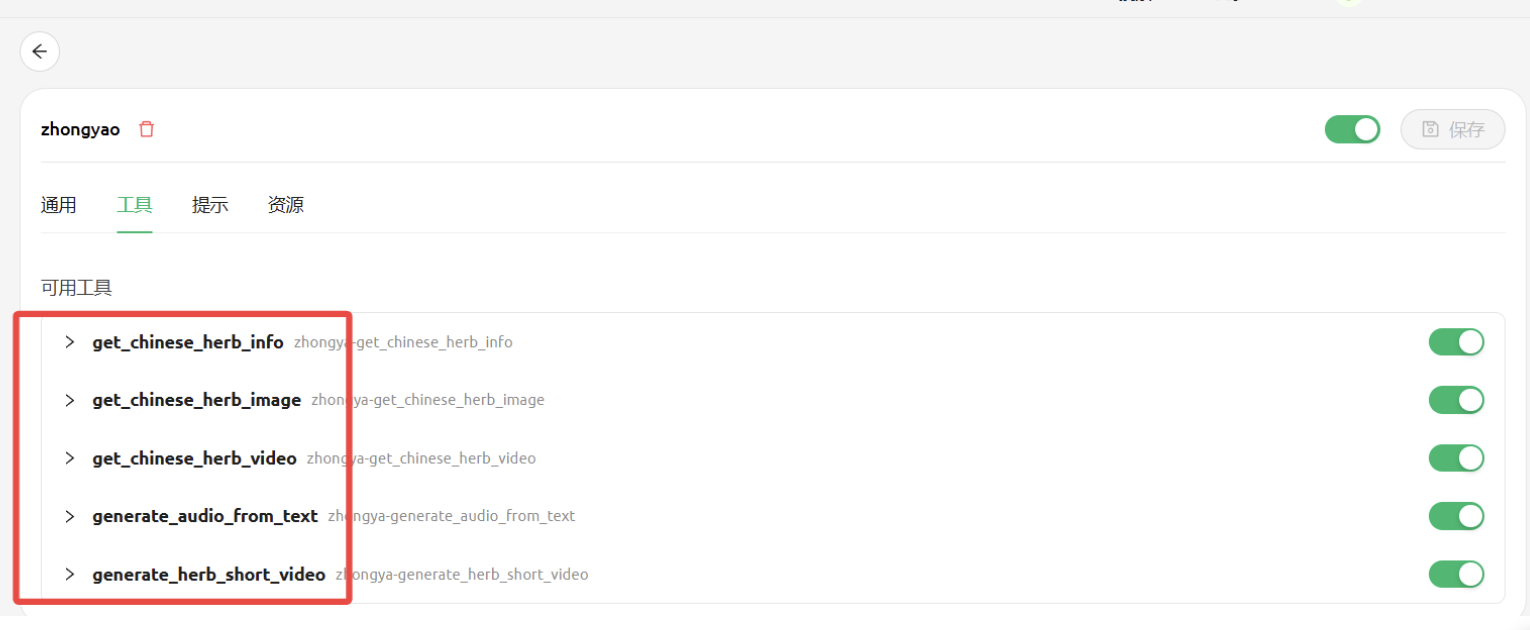Click the get_chinese_herb_info tool name

click(188, 342)
